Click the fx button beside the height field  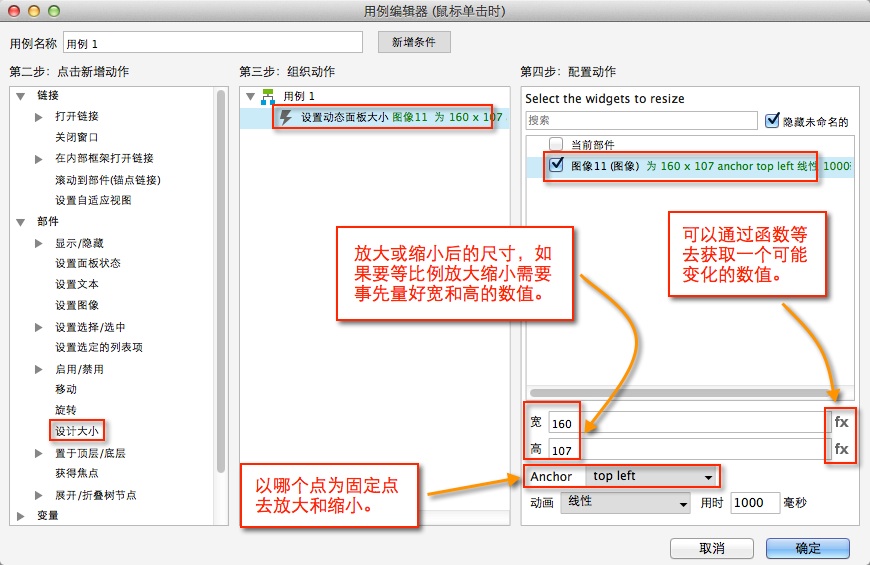(841, 449)
